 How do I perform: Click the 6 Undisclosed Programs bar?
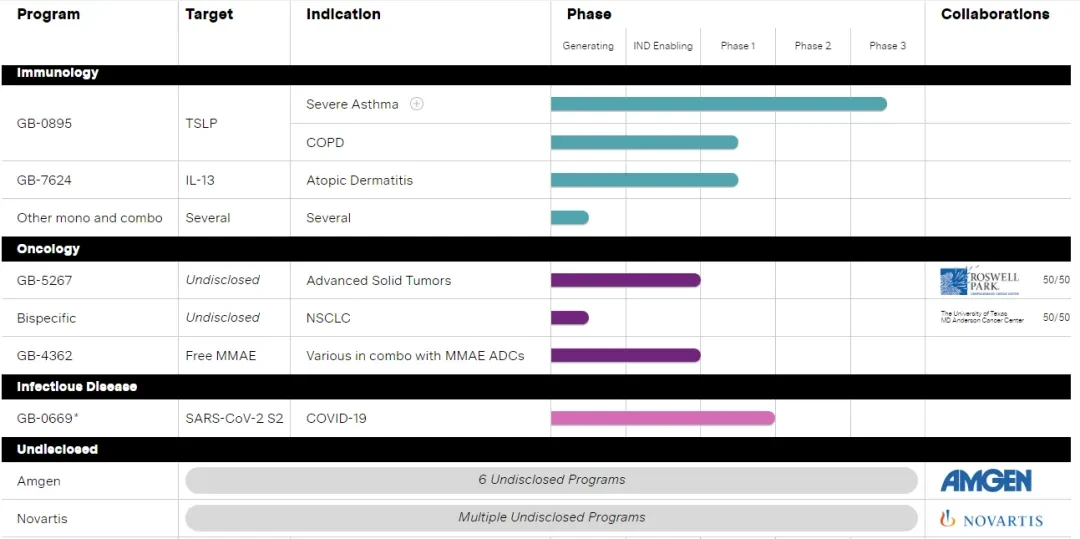551,480
